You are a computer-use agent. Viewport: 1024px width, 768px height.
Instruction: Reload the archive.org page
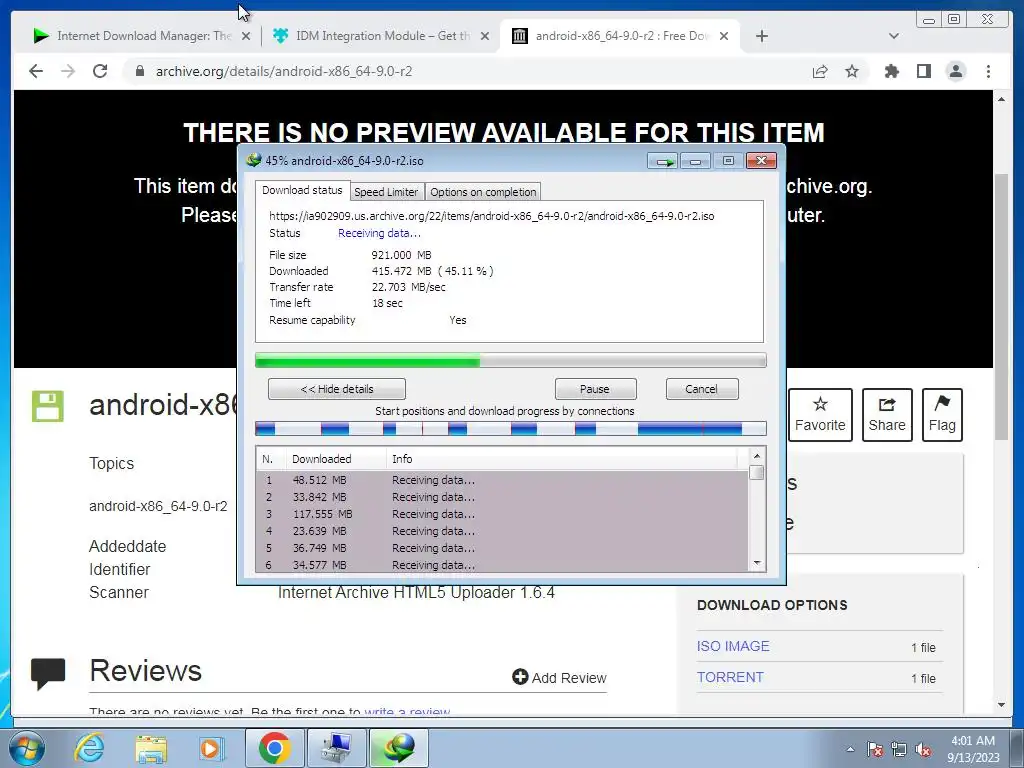(100, 71)
